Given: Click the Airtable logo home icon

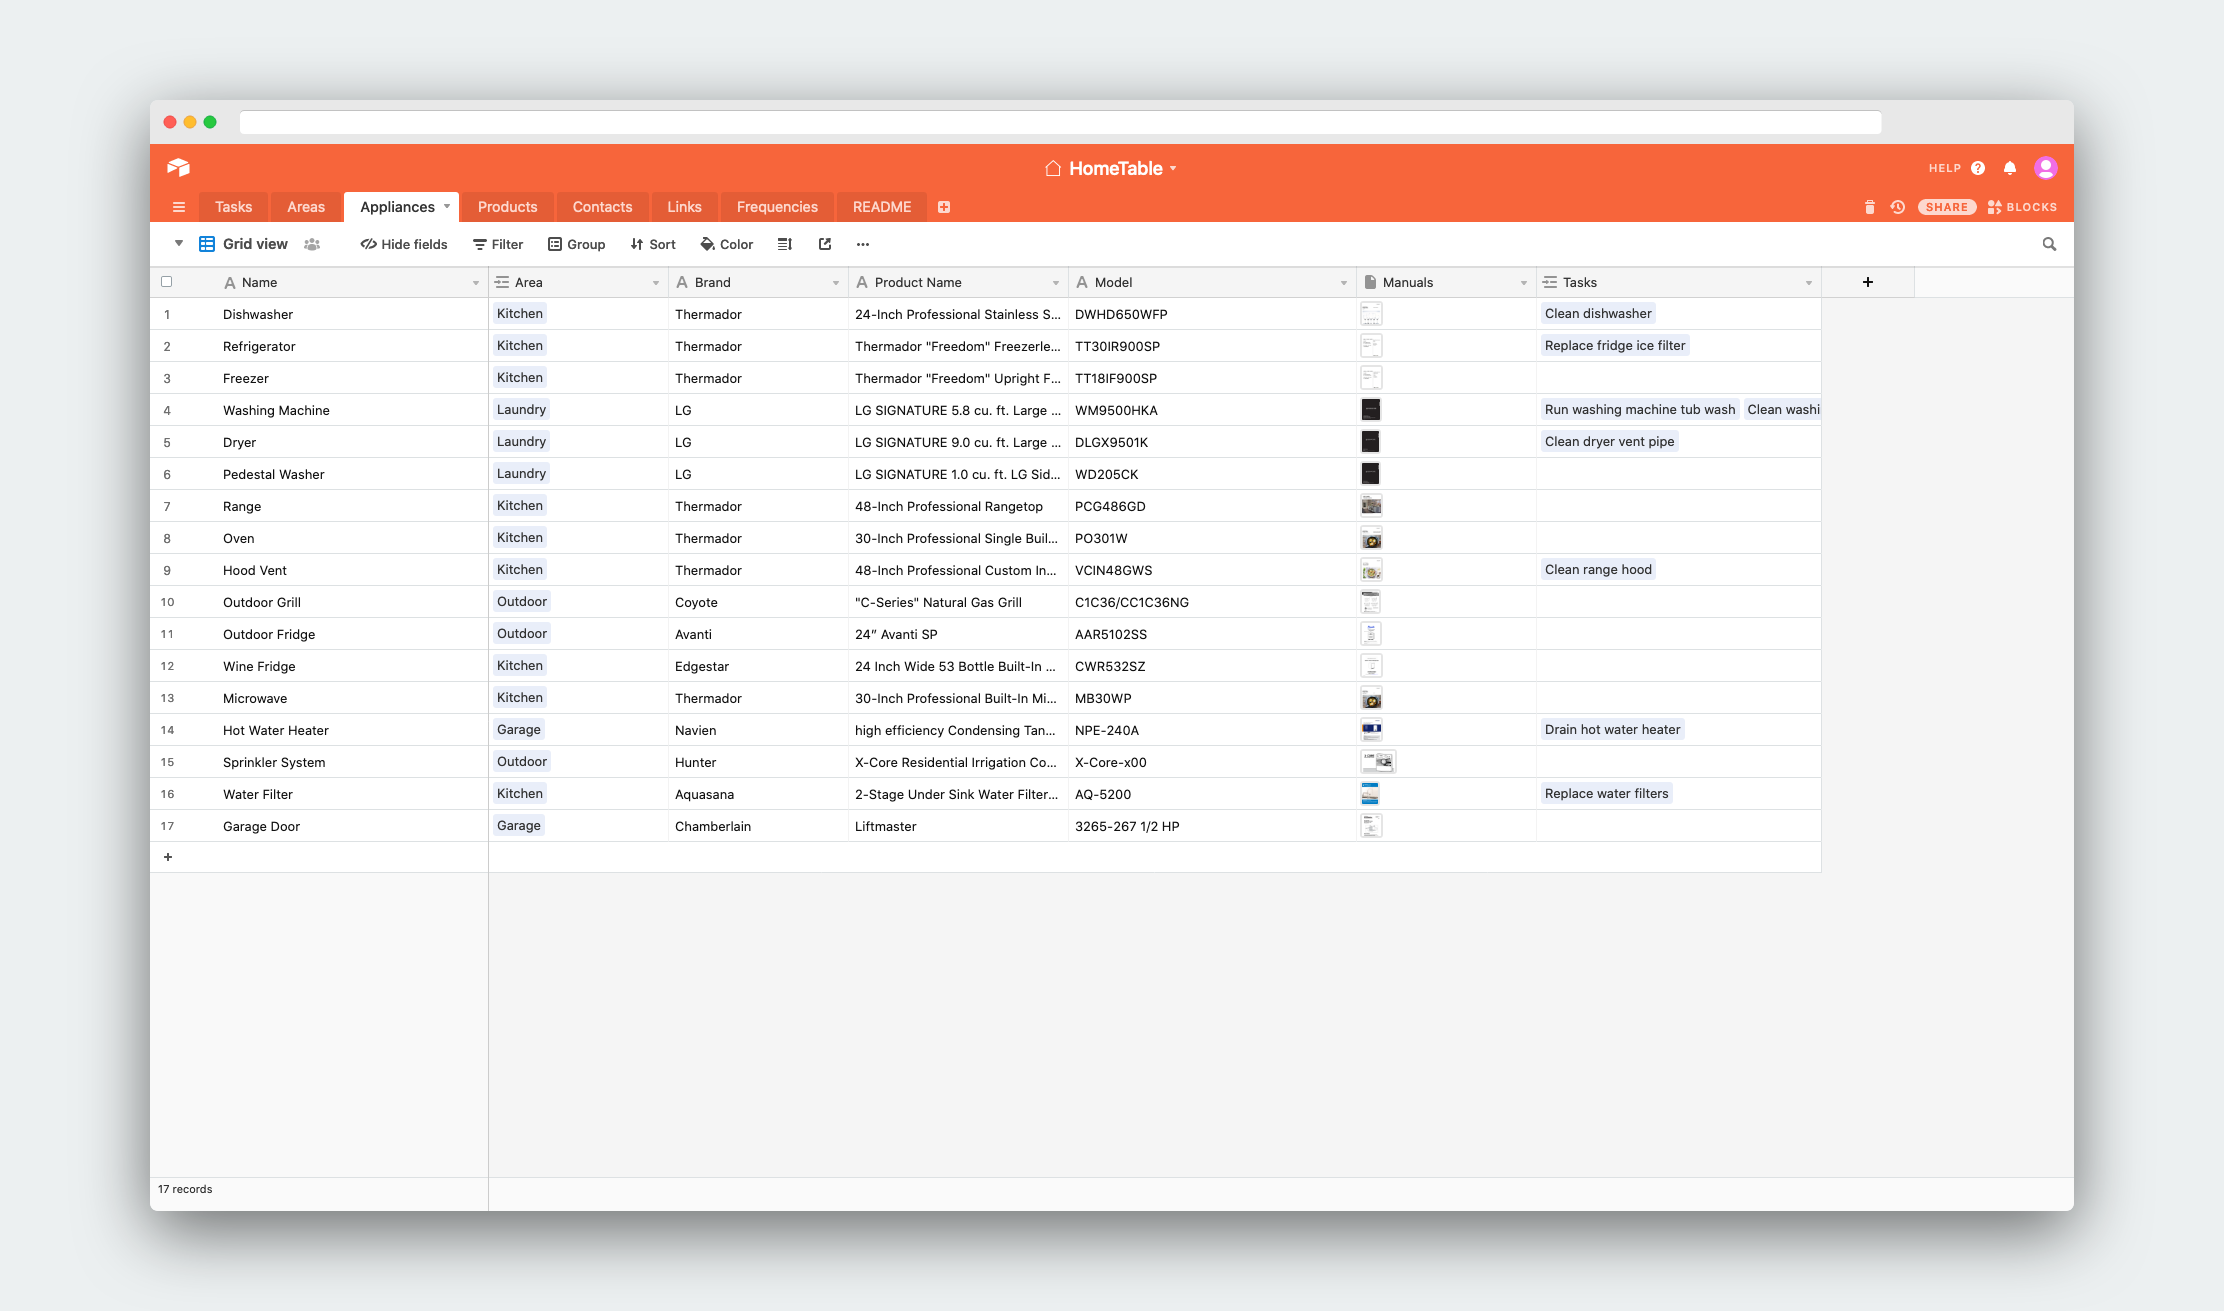Looking at the screenshot, I should pos(179,167).
